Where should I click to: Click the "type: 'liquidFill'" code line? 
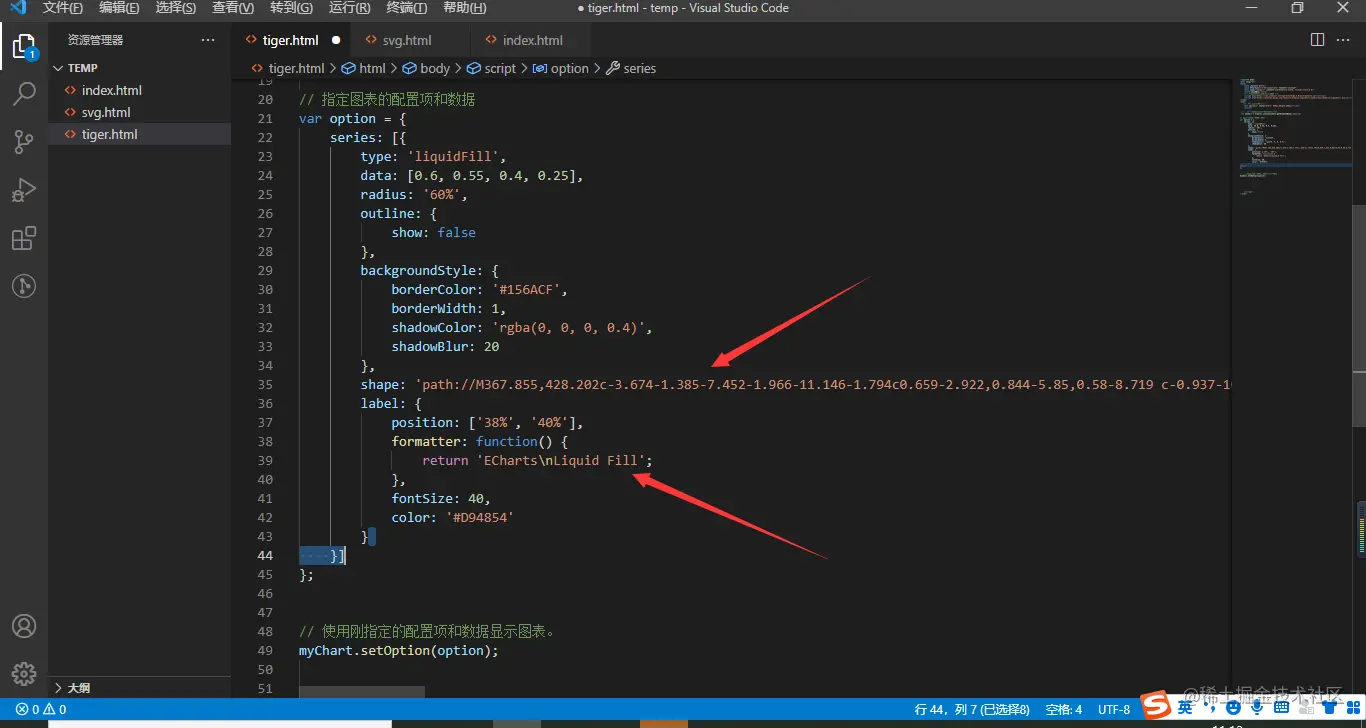pos(434,156)
